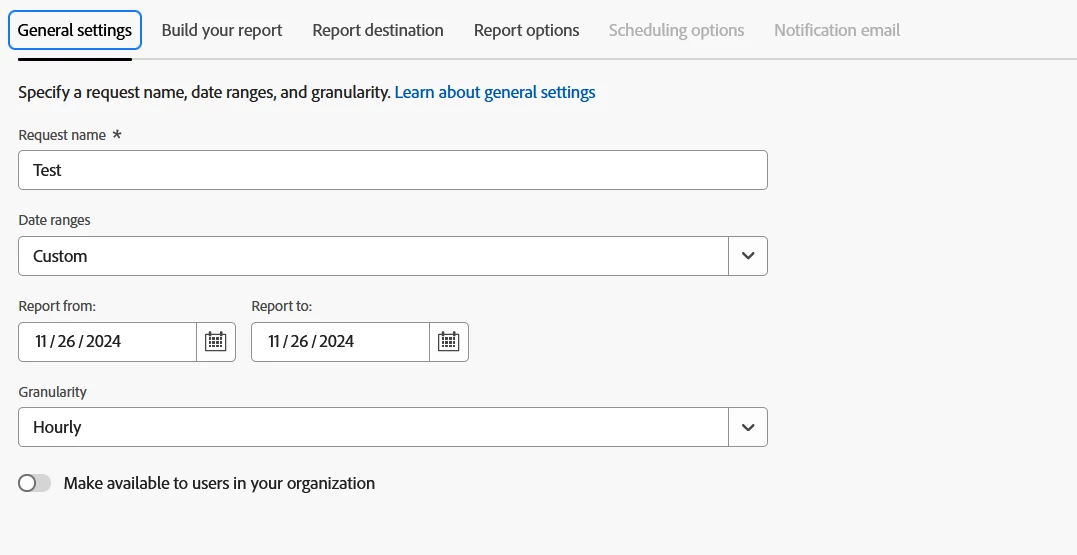Viewport: 1077px width, 555px height.
Task: Open the Report to calendar picker
Action: click(449, 342)
